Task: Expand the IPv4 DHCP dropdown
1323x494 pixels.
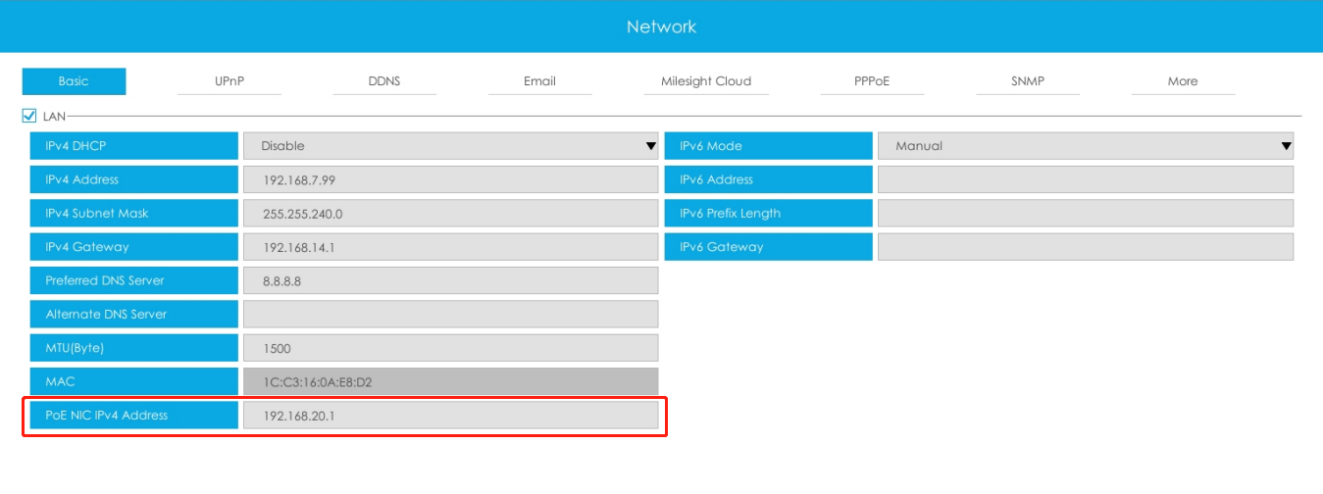Action: [450, 146]
